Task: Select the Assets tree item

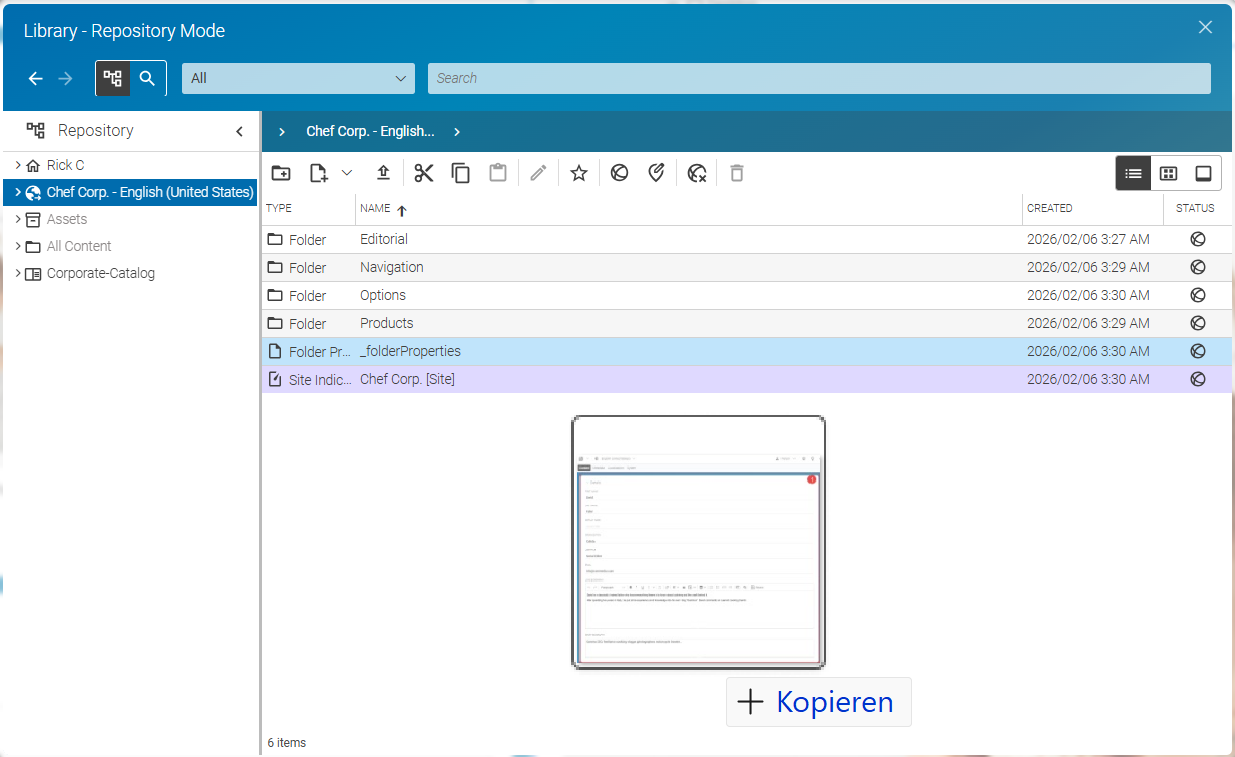Action: click(67, 219)
